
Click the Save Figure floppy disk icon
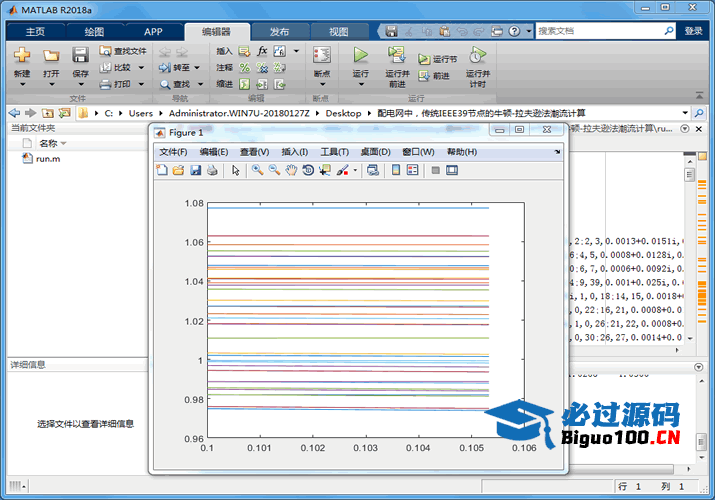pyautogui.click(x=196, y=171)
